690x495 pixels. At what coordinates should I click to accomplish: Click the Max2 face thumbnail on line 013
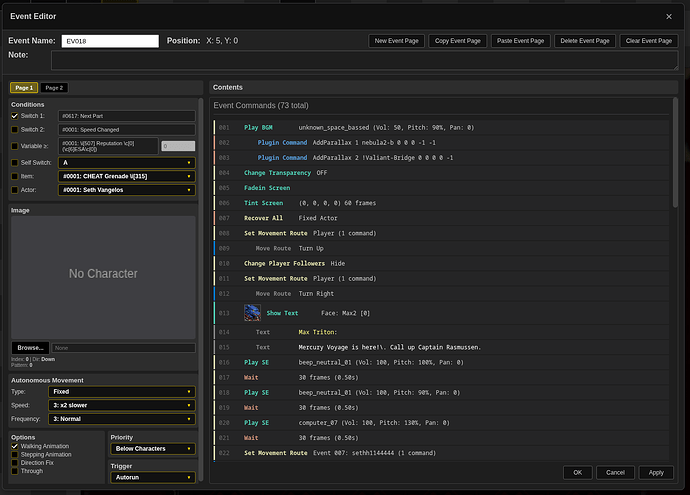click(x=252, y=313)
